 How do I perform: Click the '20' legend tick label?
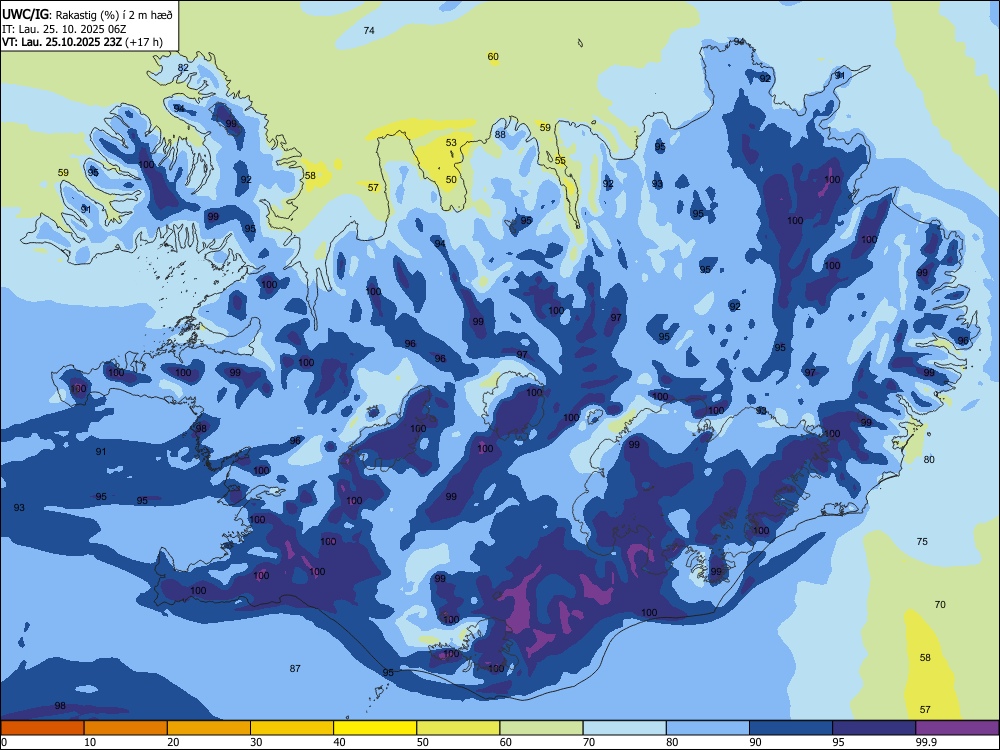pyautogui.click(x=173, y=742)
